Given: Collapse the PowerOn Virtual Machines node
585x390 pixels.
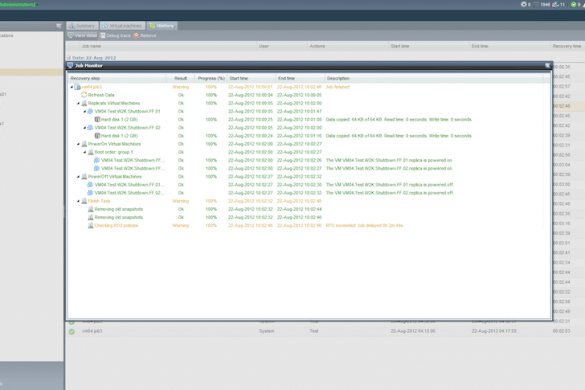Looking at the screenshot, I should click(78, 144).
